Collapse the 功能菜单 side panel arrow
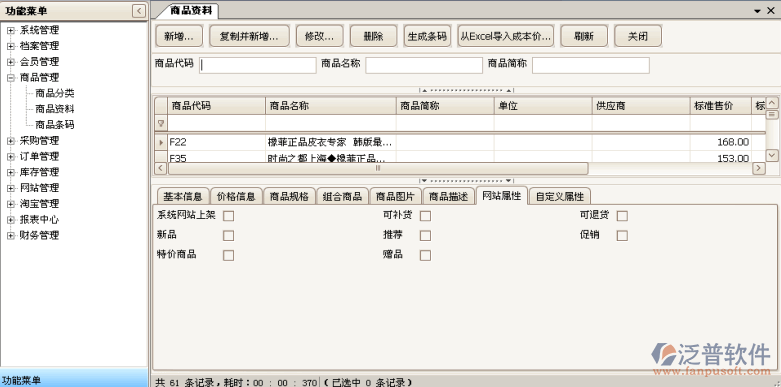This screenshot has height=387, width=781. (139, 11)
